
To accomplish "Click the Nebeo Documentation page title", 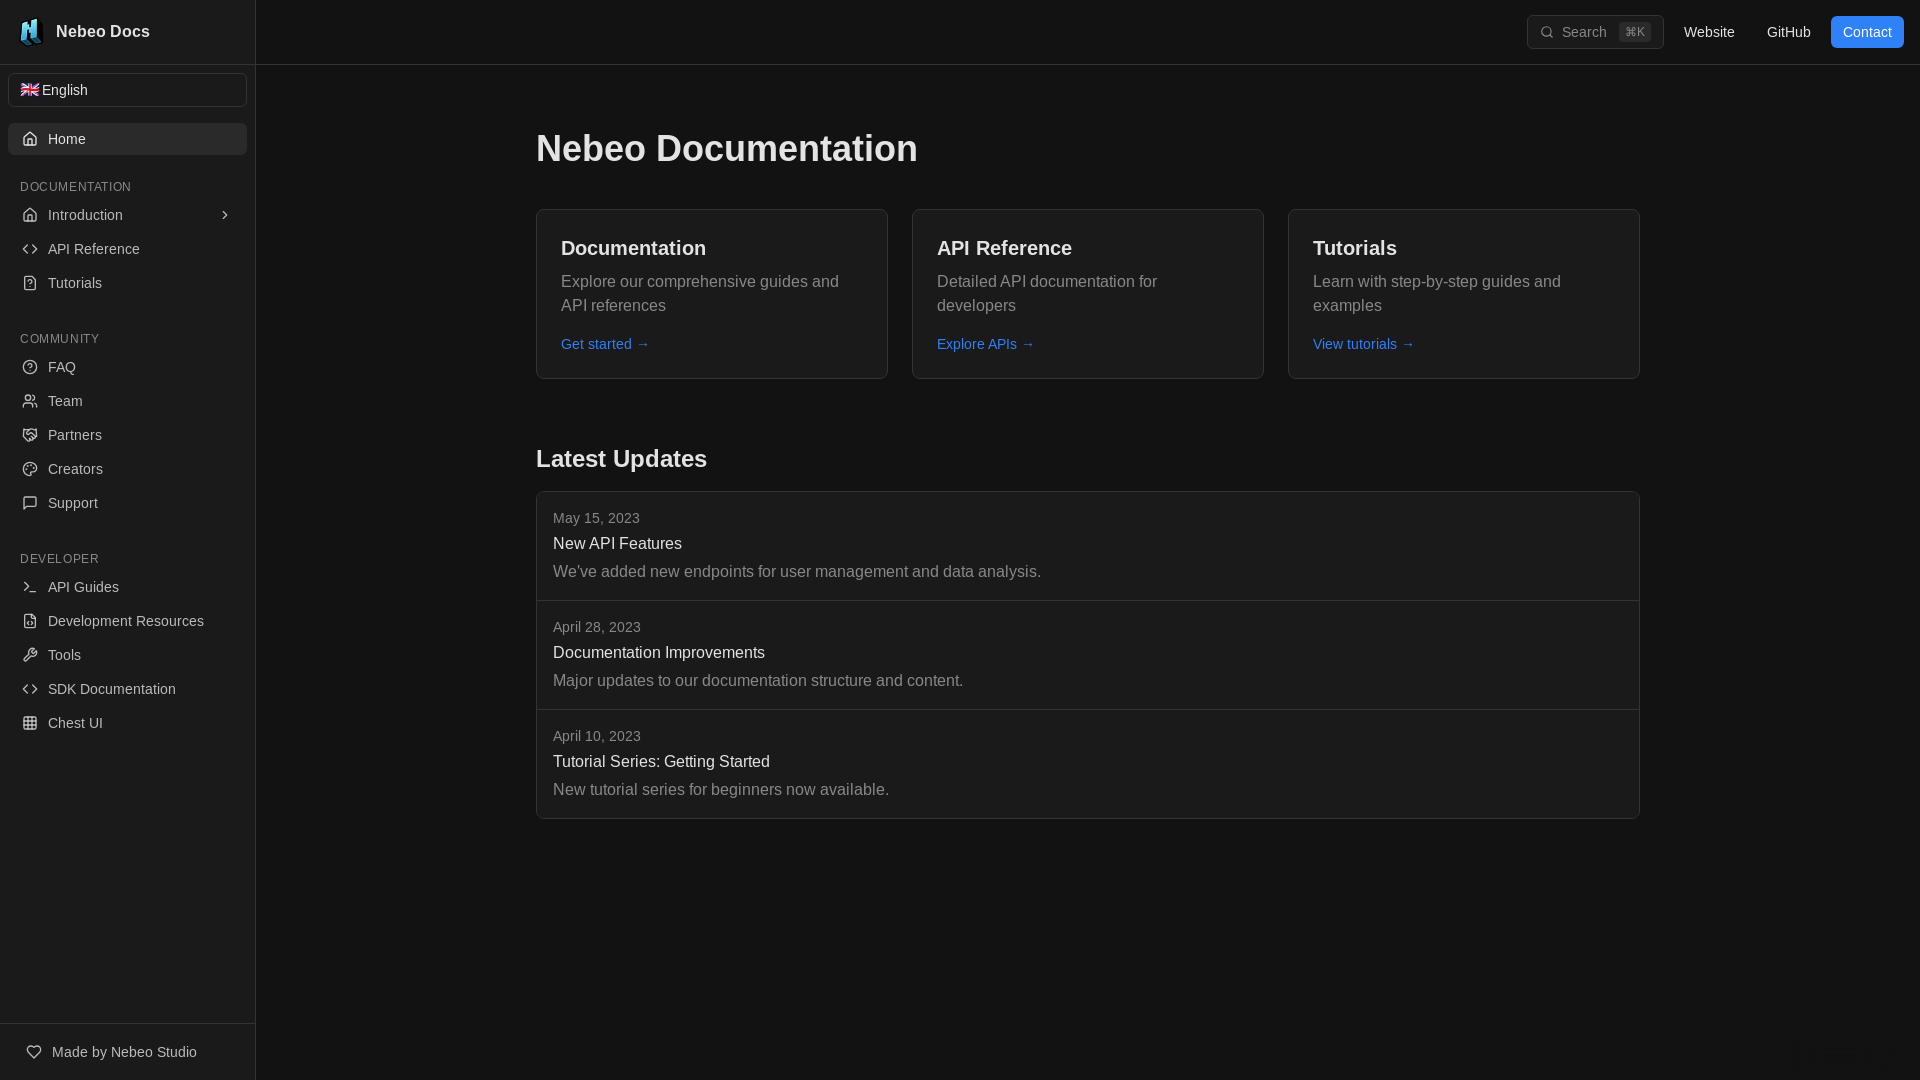I will tap(727, 149).
